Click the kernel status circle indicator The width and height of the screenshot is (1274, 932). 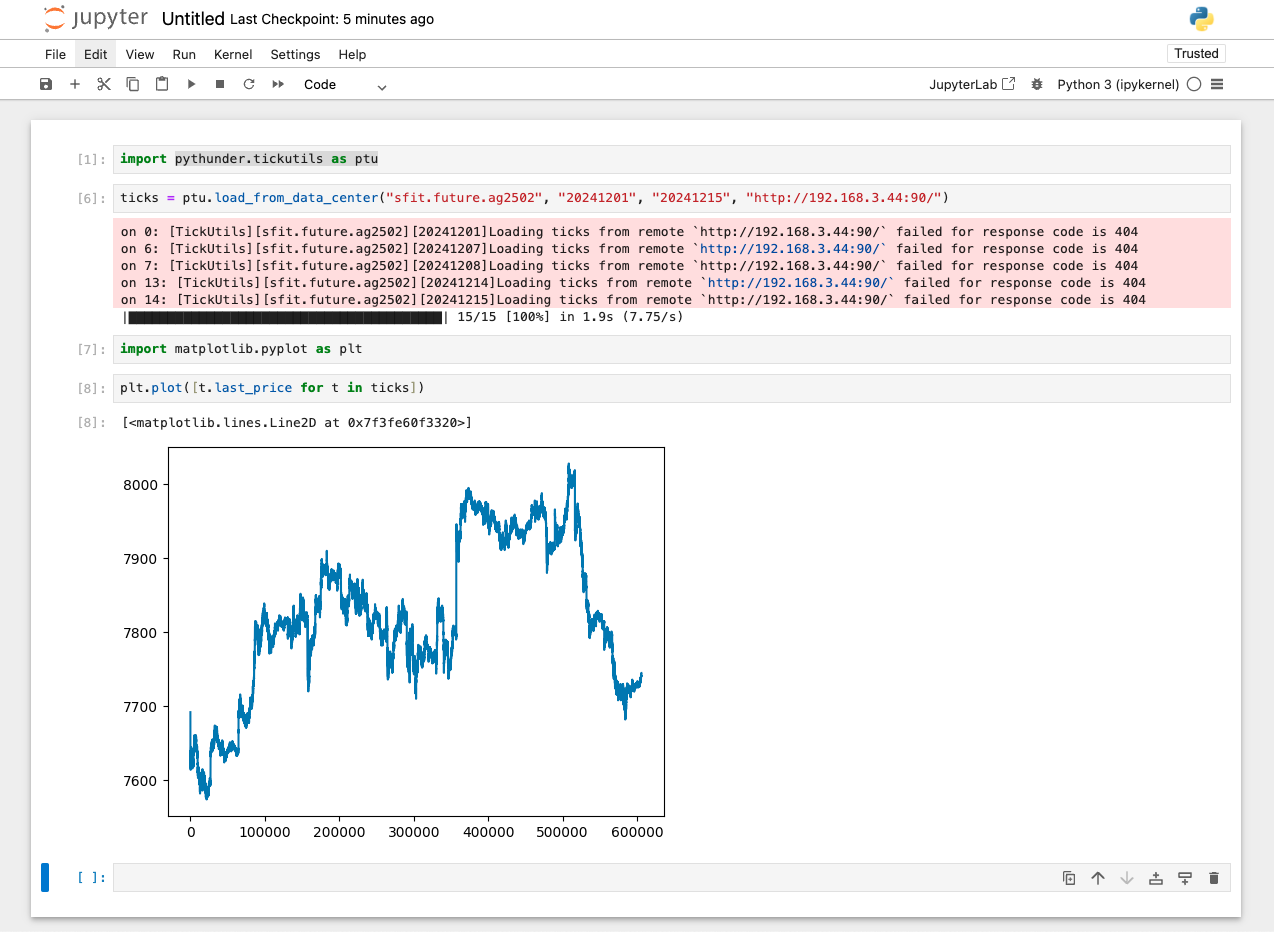click(1193, 85)
